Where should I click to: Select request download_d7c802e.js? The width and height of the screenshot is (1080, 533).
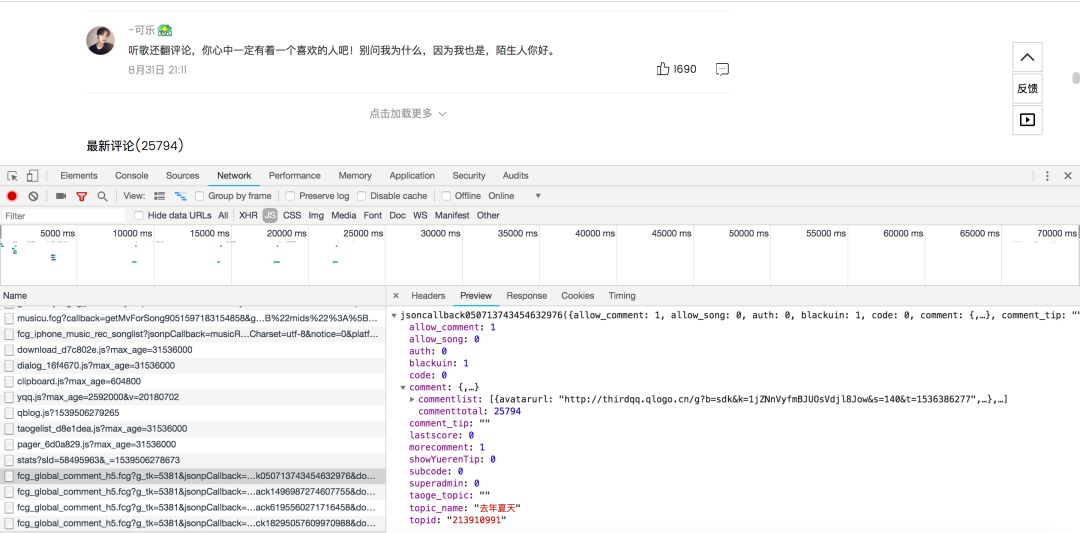[x=193, y=350]
